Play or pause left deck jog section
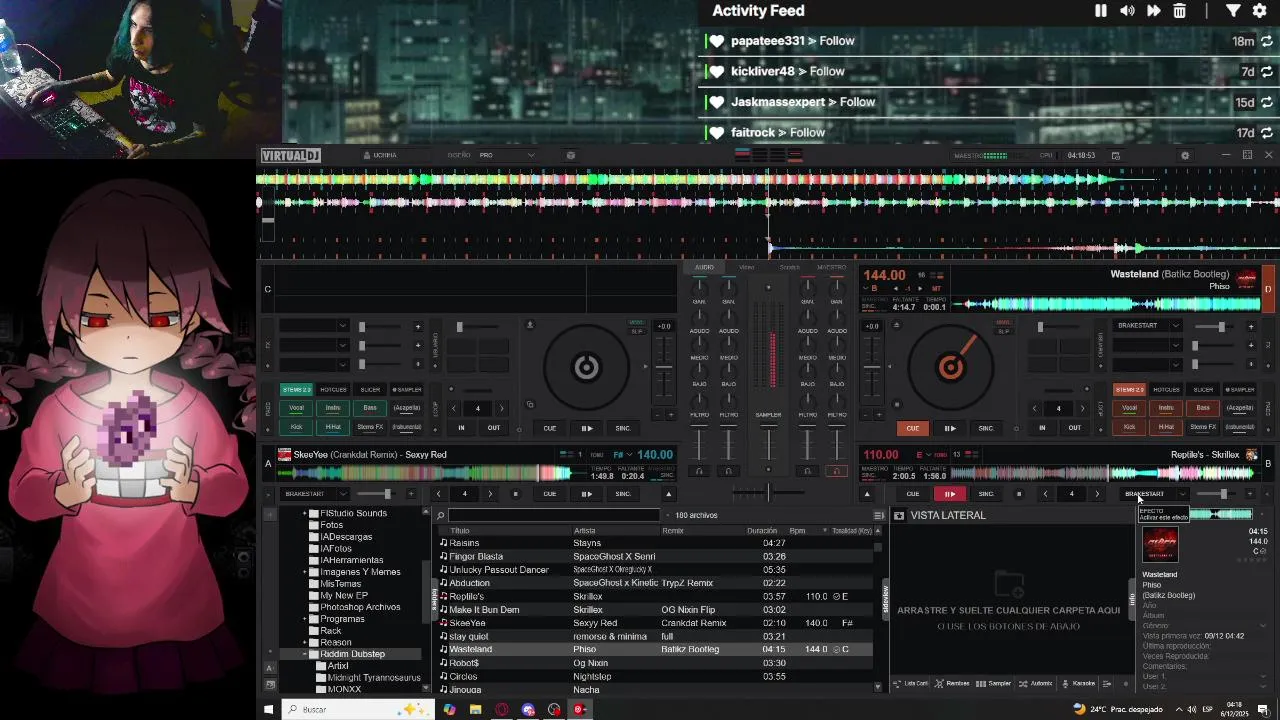The width and height of the screenshot is (1280, 720). click(x=587, y=428)
